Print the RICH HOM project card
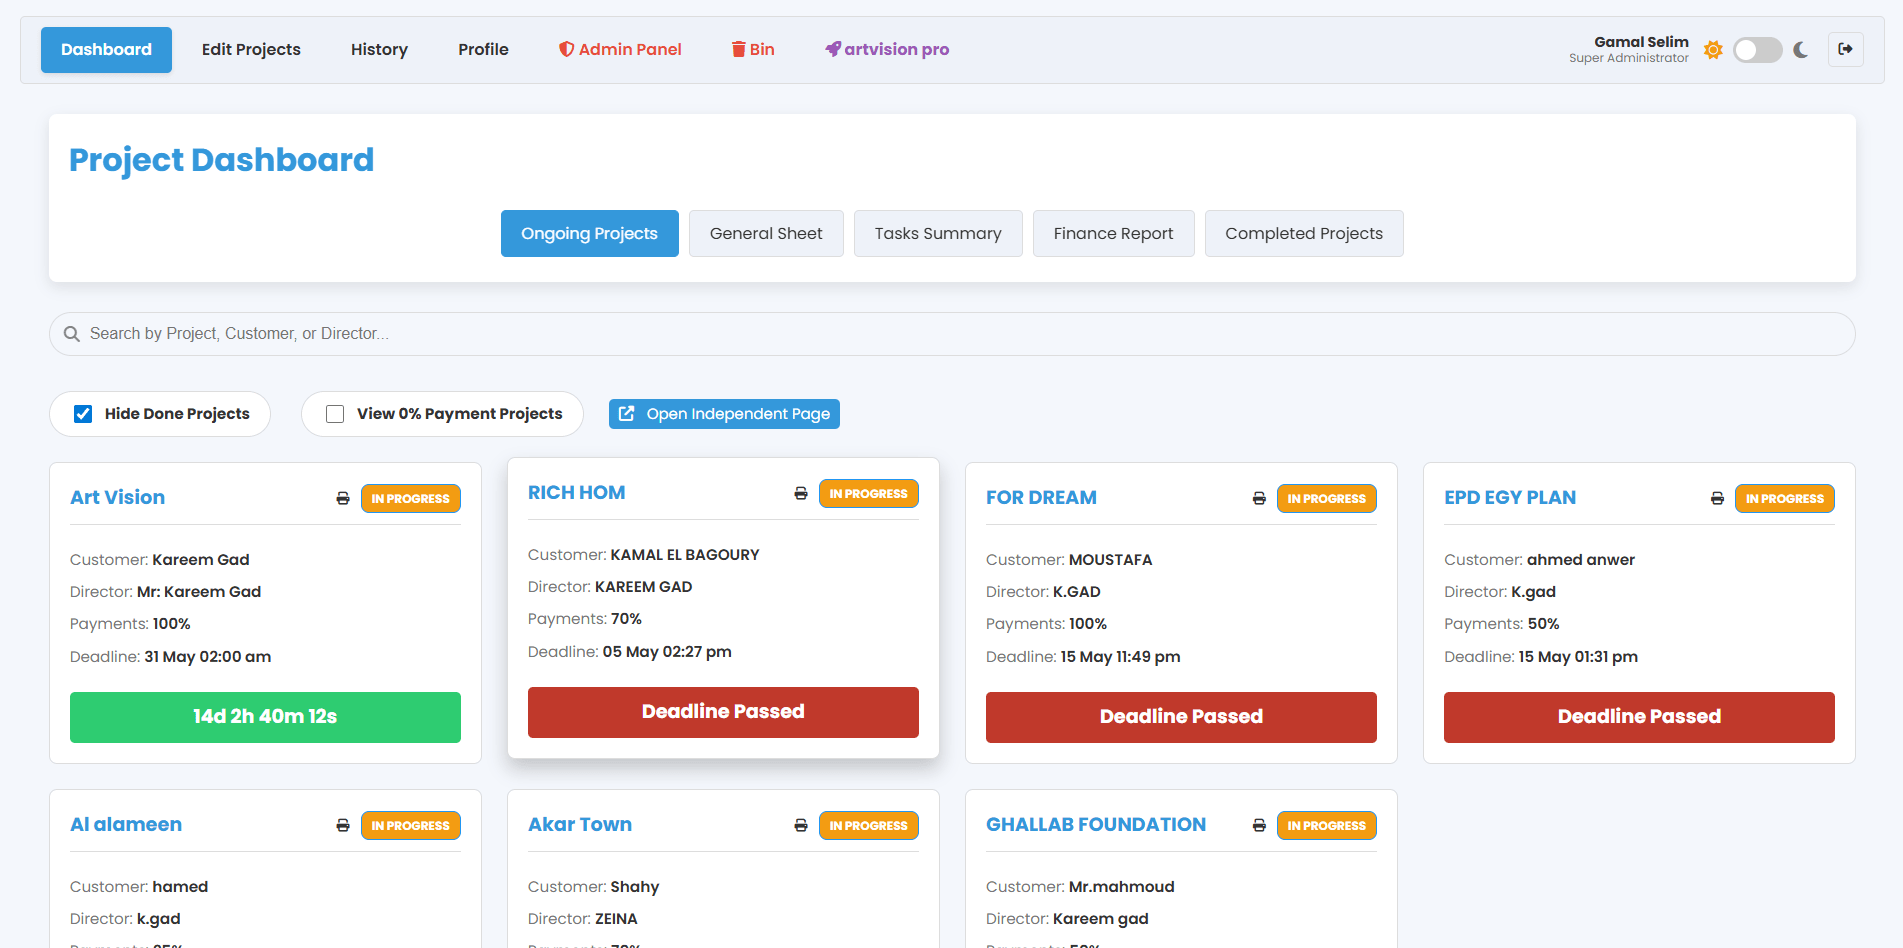This screenshot has height=948, width=1903. point(801,493)
